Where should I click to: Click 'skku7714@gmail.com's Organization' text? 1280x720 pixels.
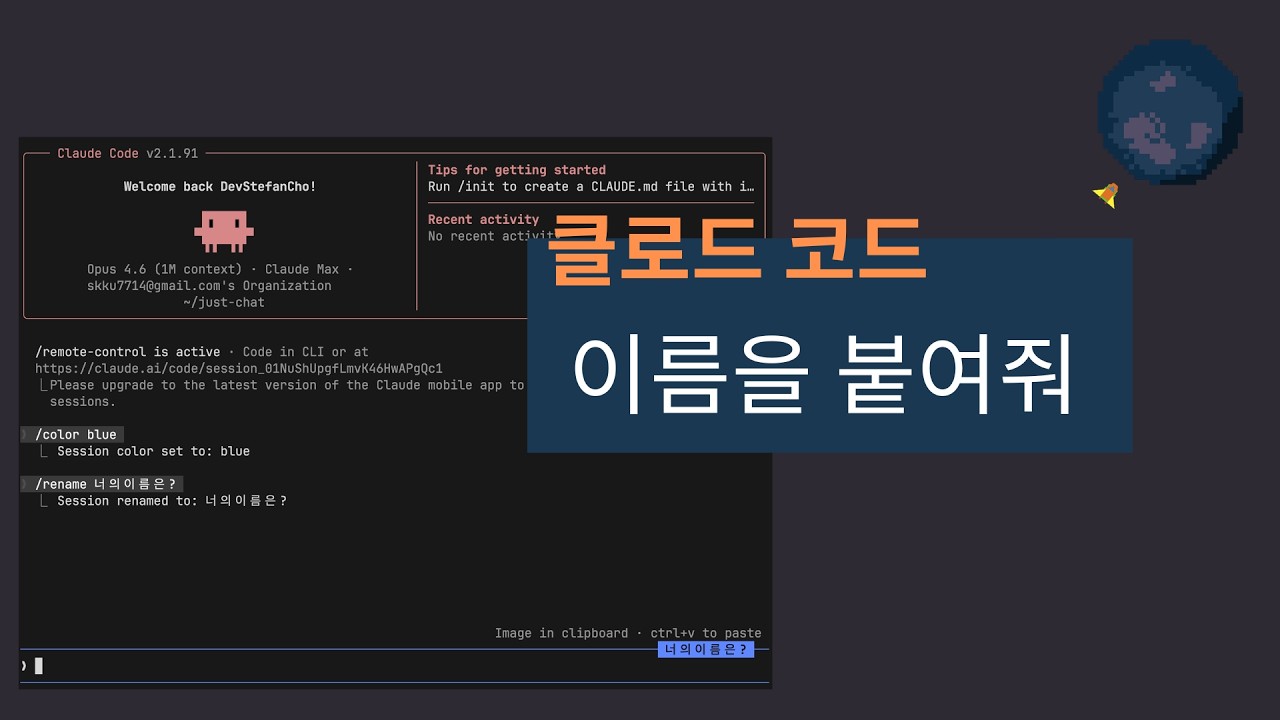click(x=209, y=286)
